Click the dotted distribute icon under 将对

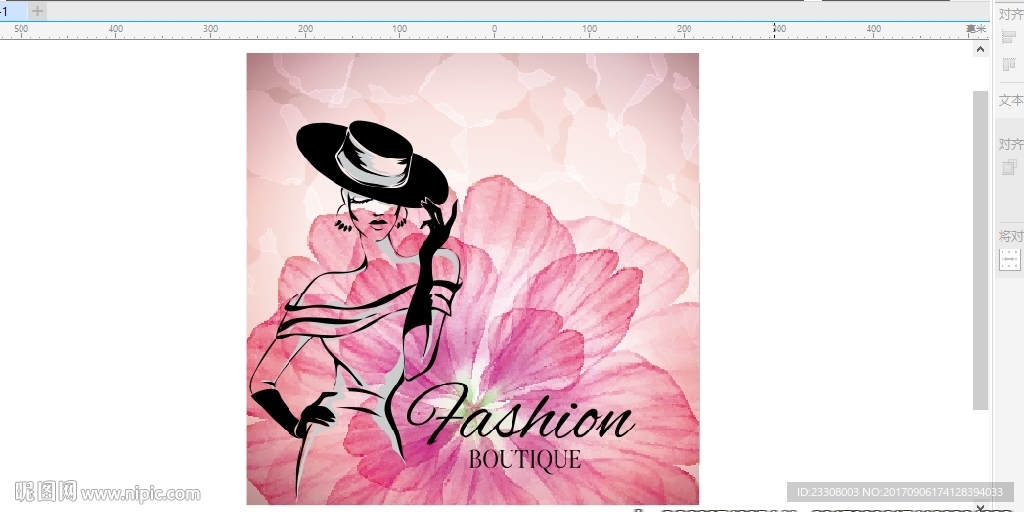pyautogui.click(x=1010, y=260)
